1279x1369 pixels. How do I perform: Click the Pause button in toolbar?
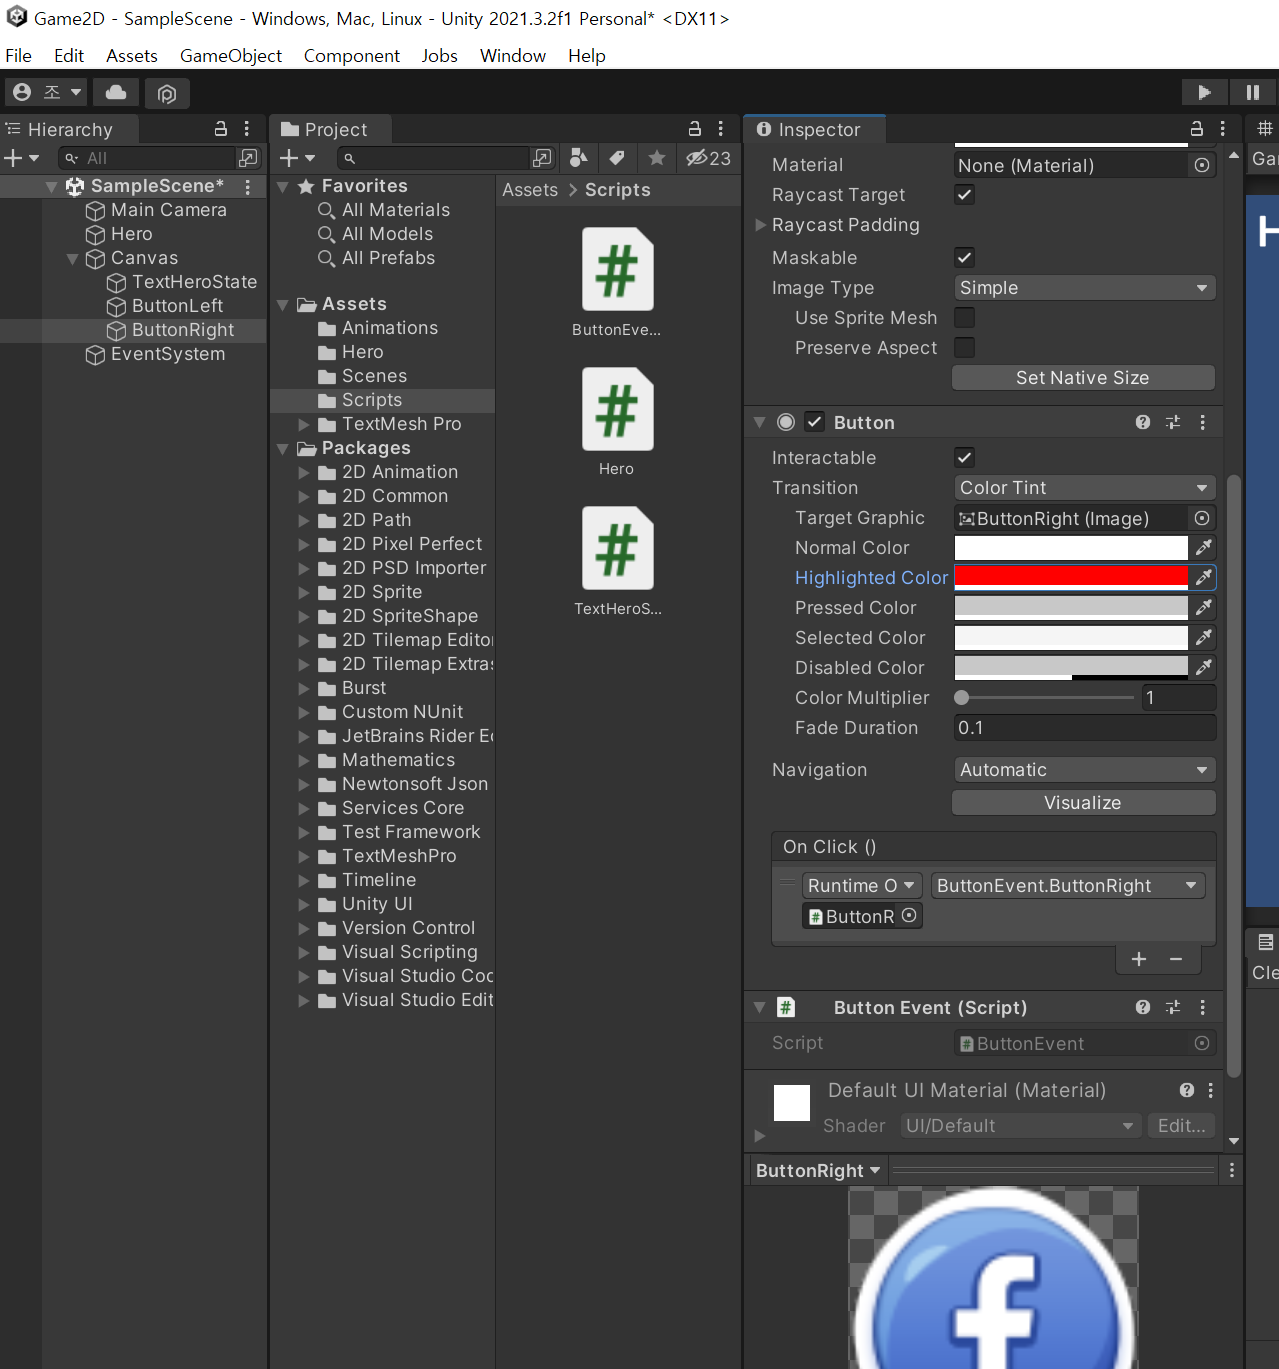pyautogui.click(x=1252, y=92)
